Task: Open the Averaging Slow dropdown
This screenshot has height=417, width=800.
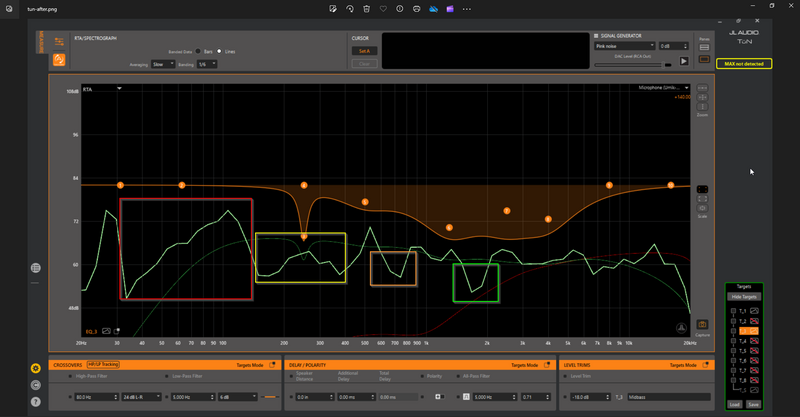Action: pos(163,64)
